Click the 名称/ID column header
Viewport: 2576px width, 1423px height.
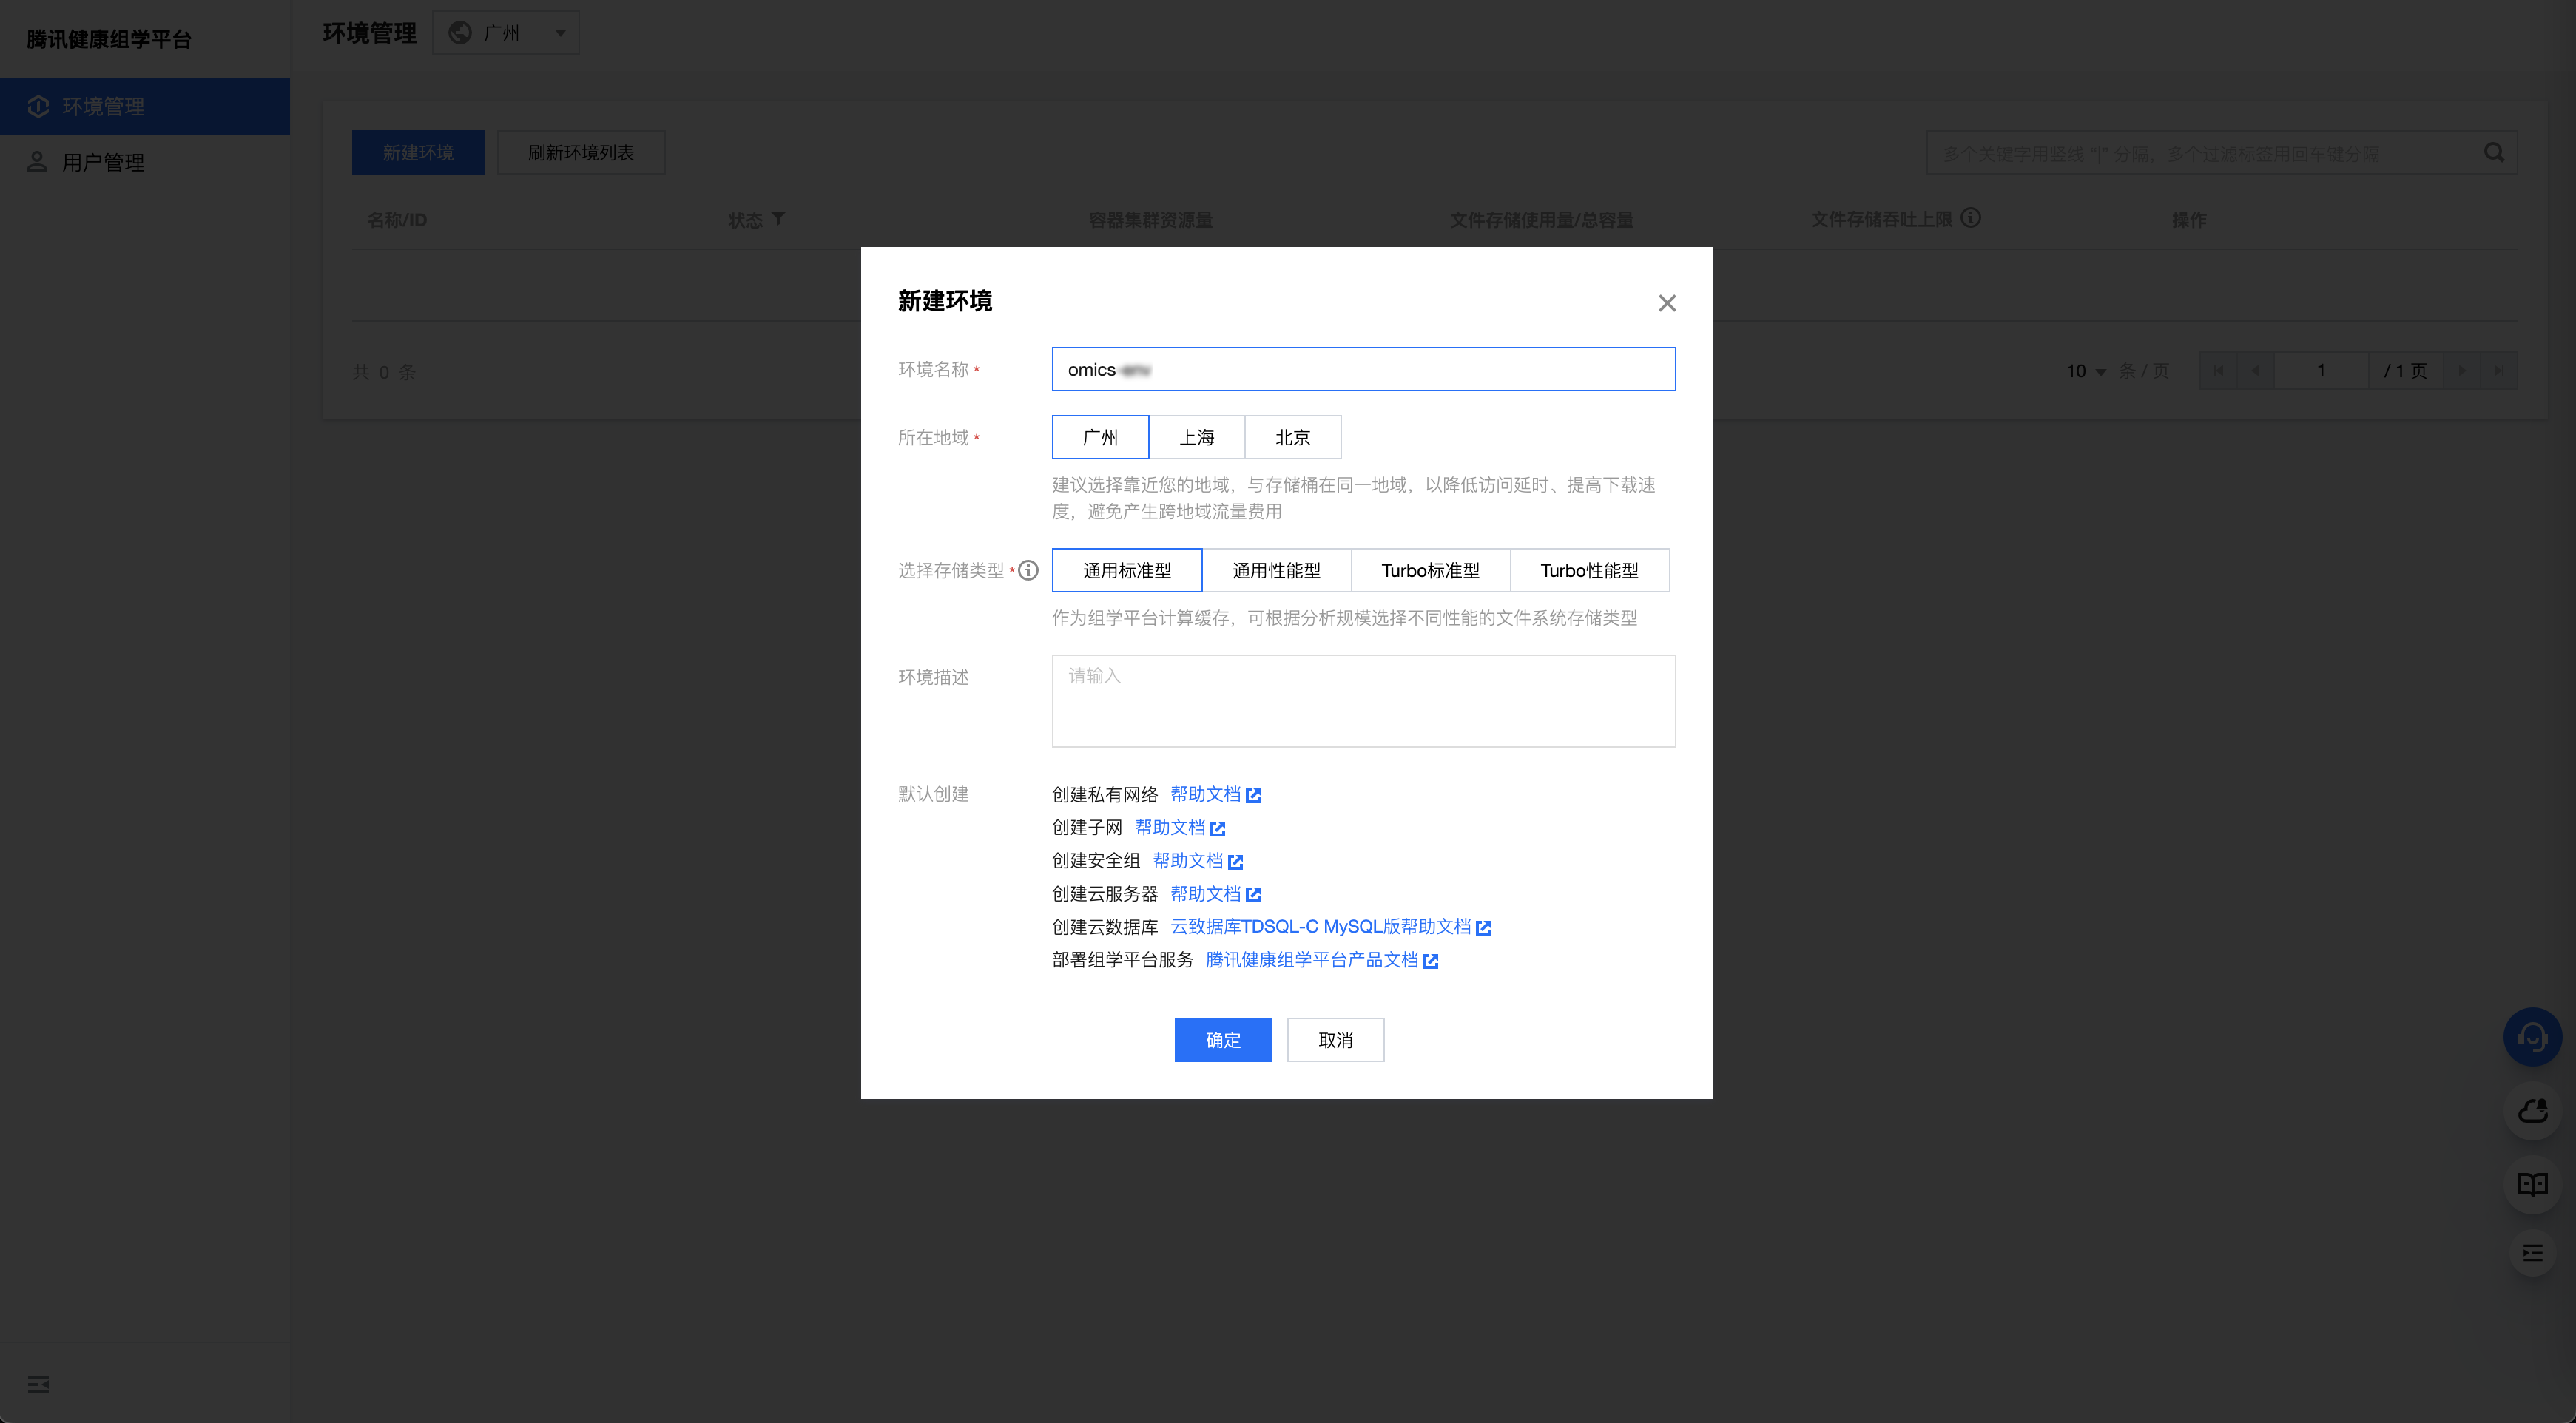[397, 219]
